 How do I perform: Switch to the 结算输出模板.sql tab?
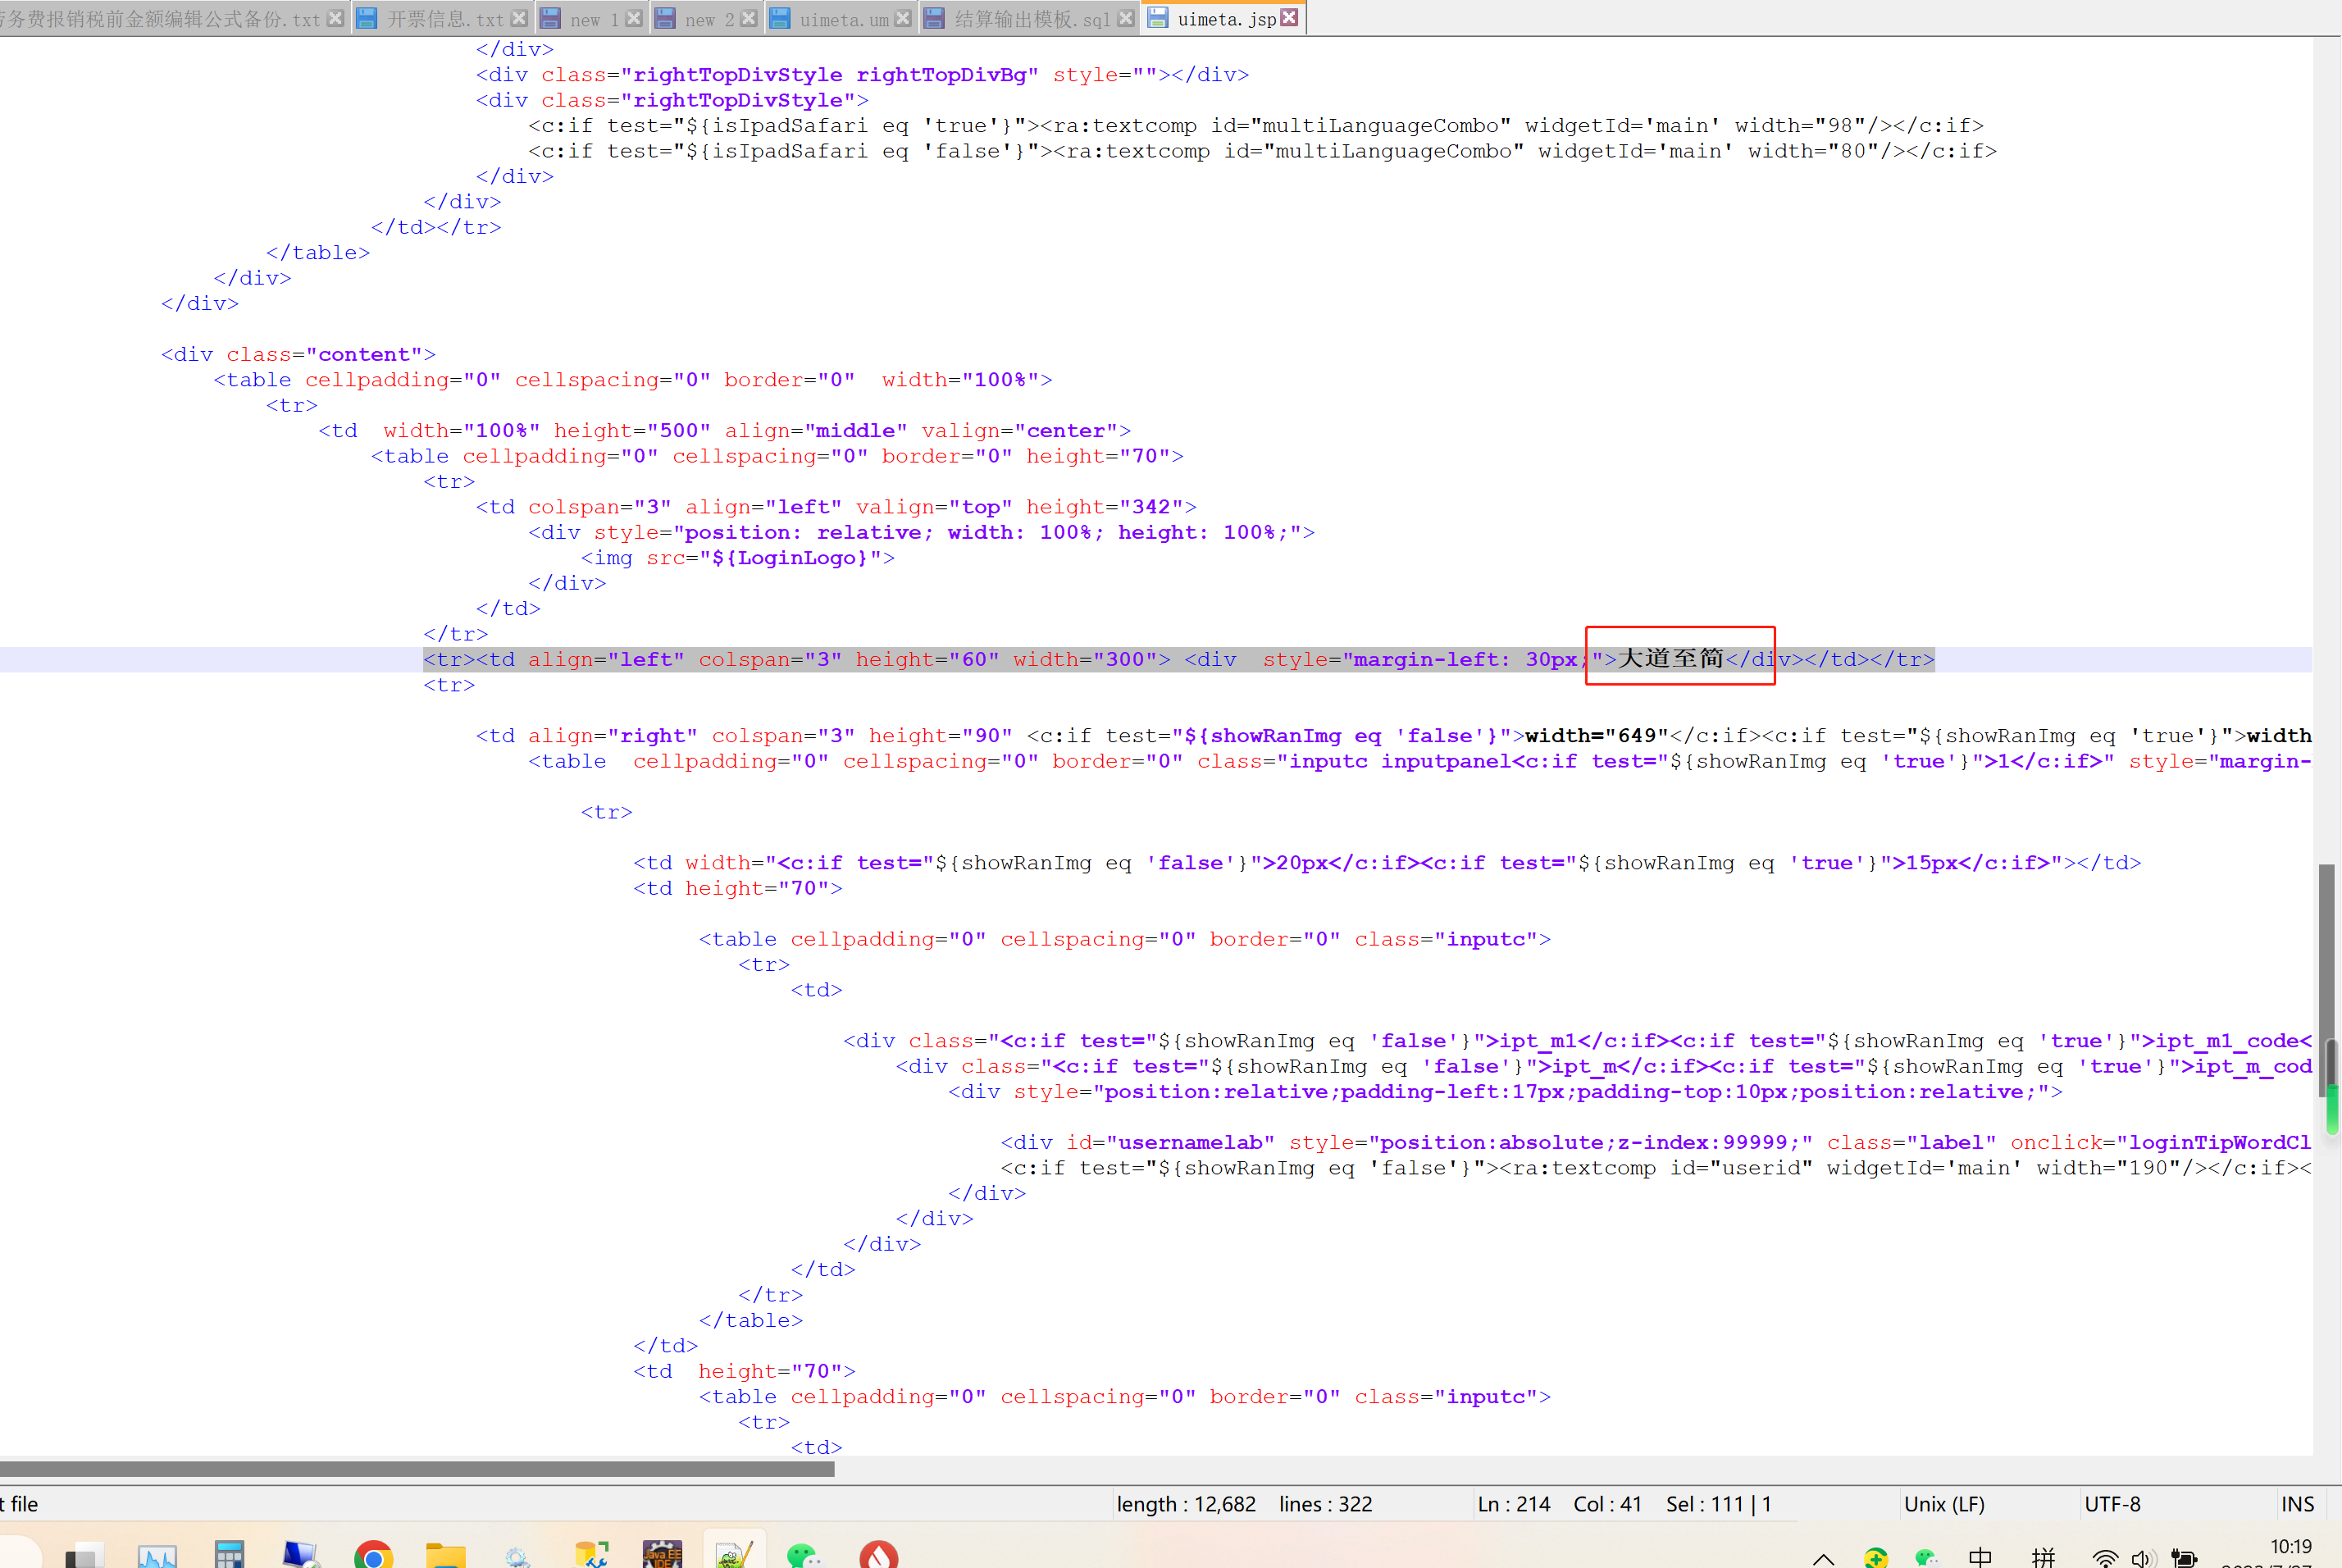pyautogui.click(x=1031, y=19)
